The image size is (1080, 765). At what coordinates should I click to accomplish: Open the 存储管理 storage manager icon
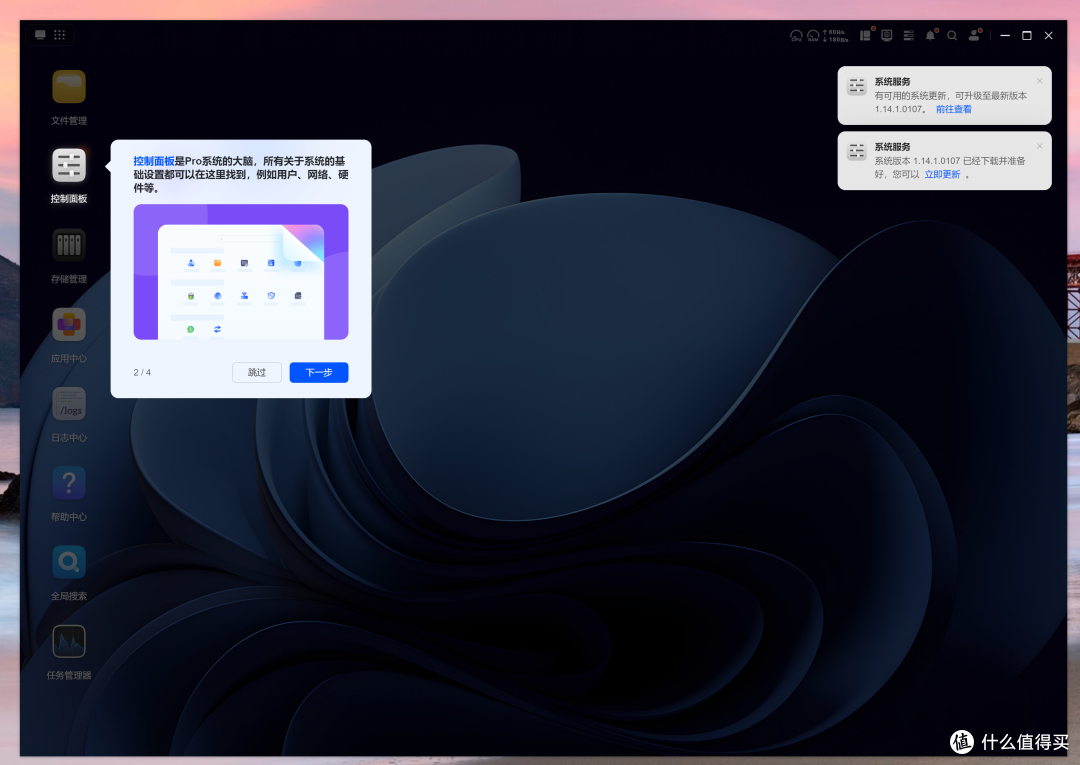pos(69,245)
